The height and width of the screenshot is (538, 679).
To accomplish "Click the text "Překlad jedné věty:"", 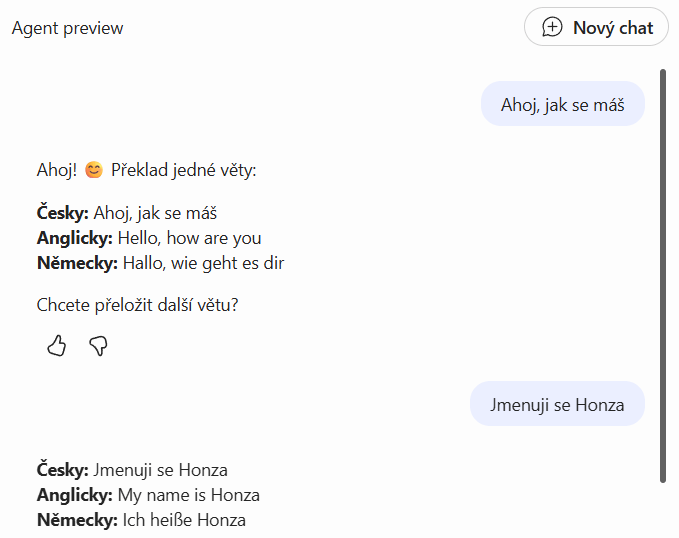I will 184,170.
